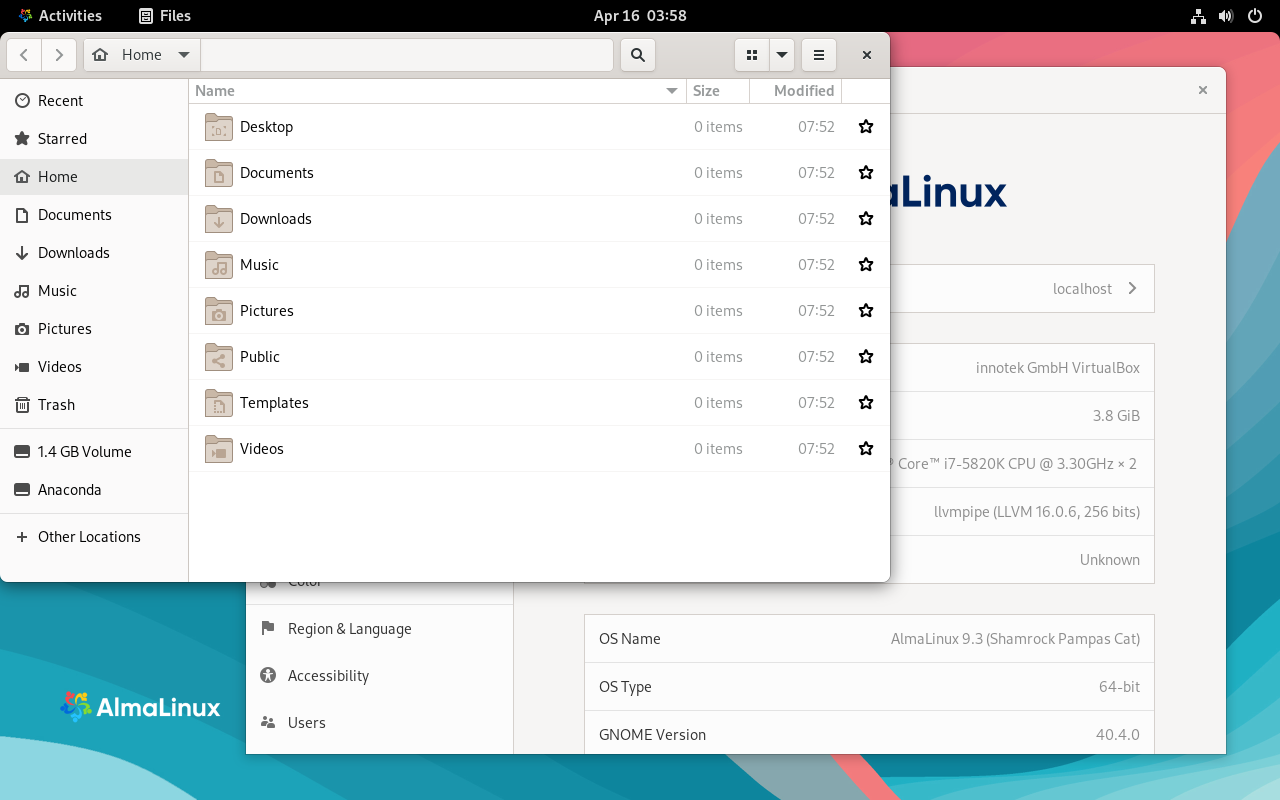
Task: Open the view options dropdown arrow
Action: point(782,55)
